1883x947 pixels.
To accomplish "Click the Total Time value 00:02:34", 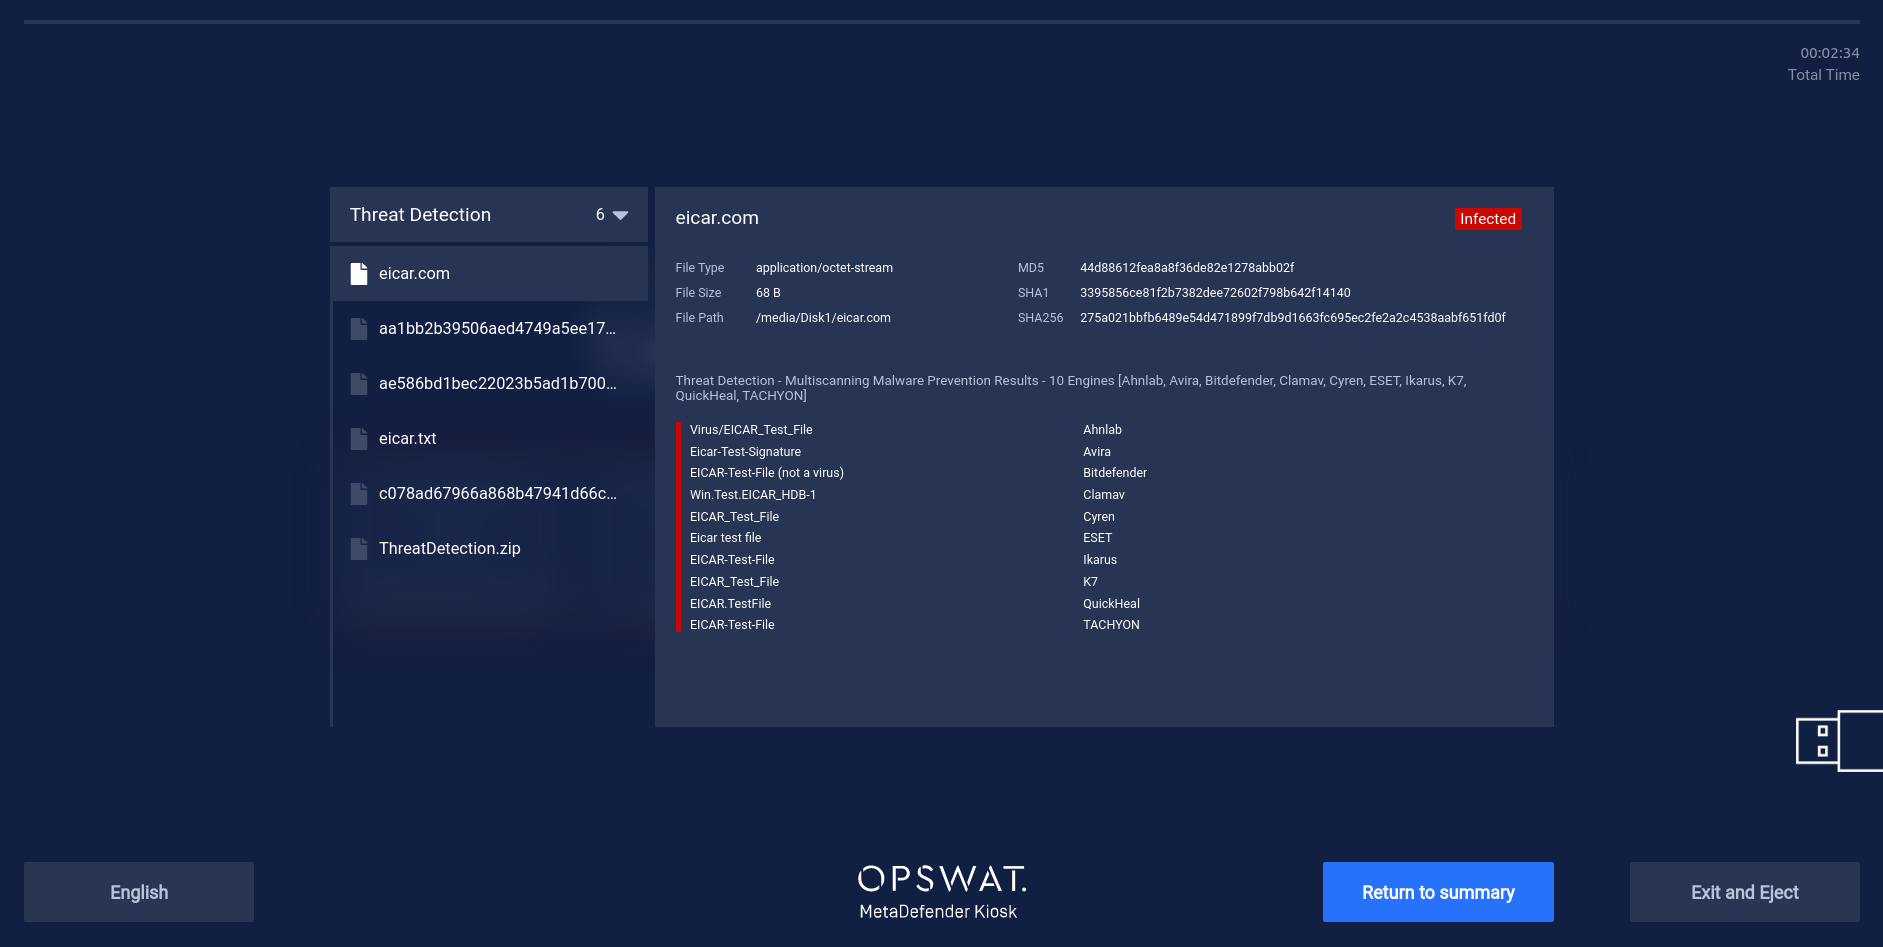I will 1830,53.
